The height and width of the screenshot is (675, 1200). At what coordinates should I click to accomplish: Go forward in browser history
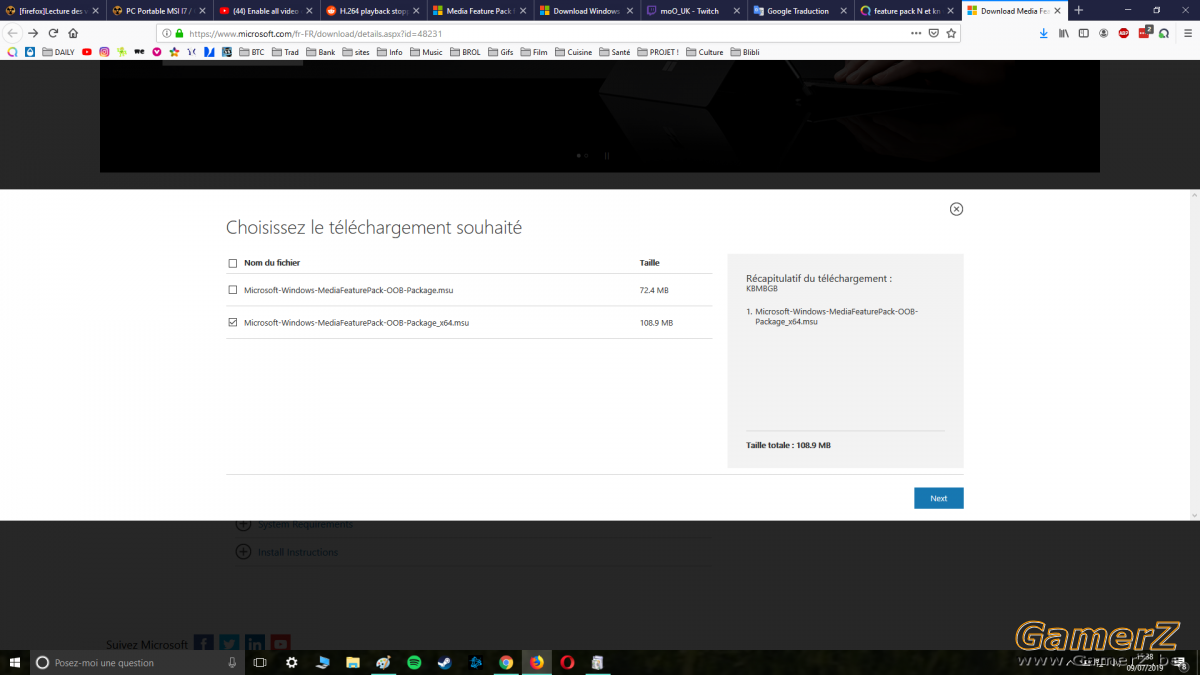33,33
